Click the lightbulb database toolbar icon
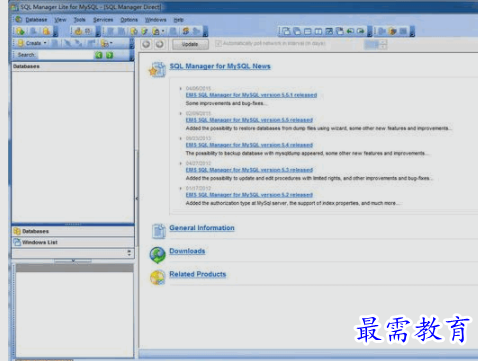478x361 pixels. 134,31
